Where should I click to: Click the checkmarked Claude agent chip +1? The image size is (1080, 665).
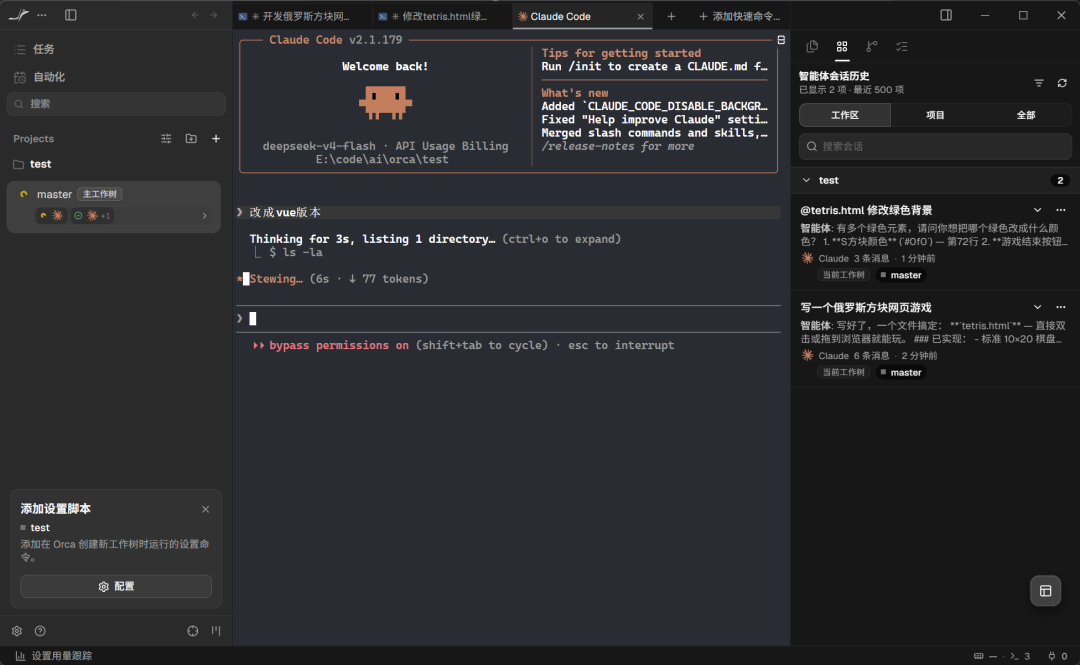tap(92, 216)
